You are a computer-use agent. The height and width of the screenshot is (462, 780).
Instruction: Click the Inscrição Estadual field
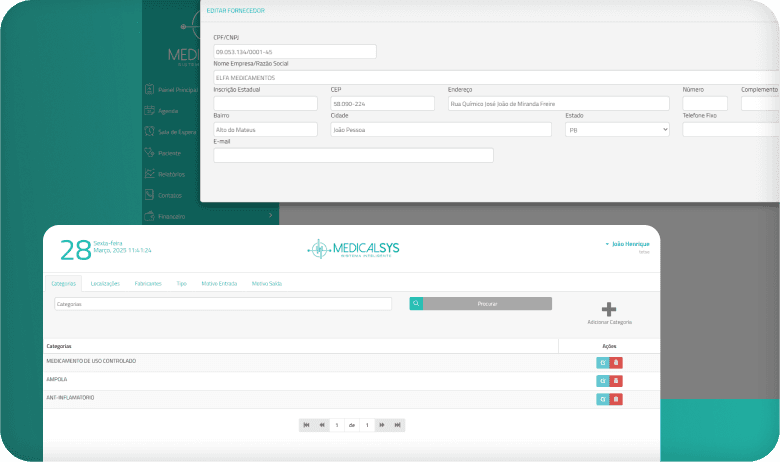(266, 103)
